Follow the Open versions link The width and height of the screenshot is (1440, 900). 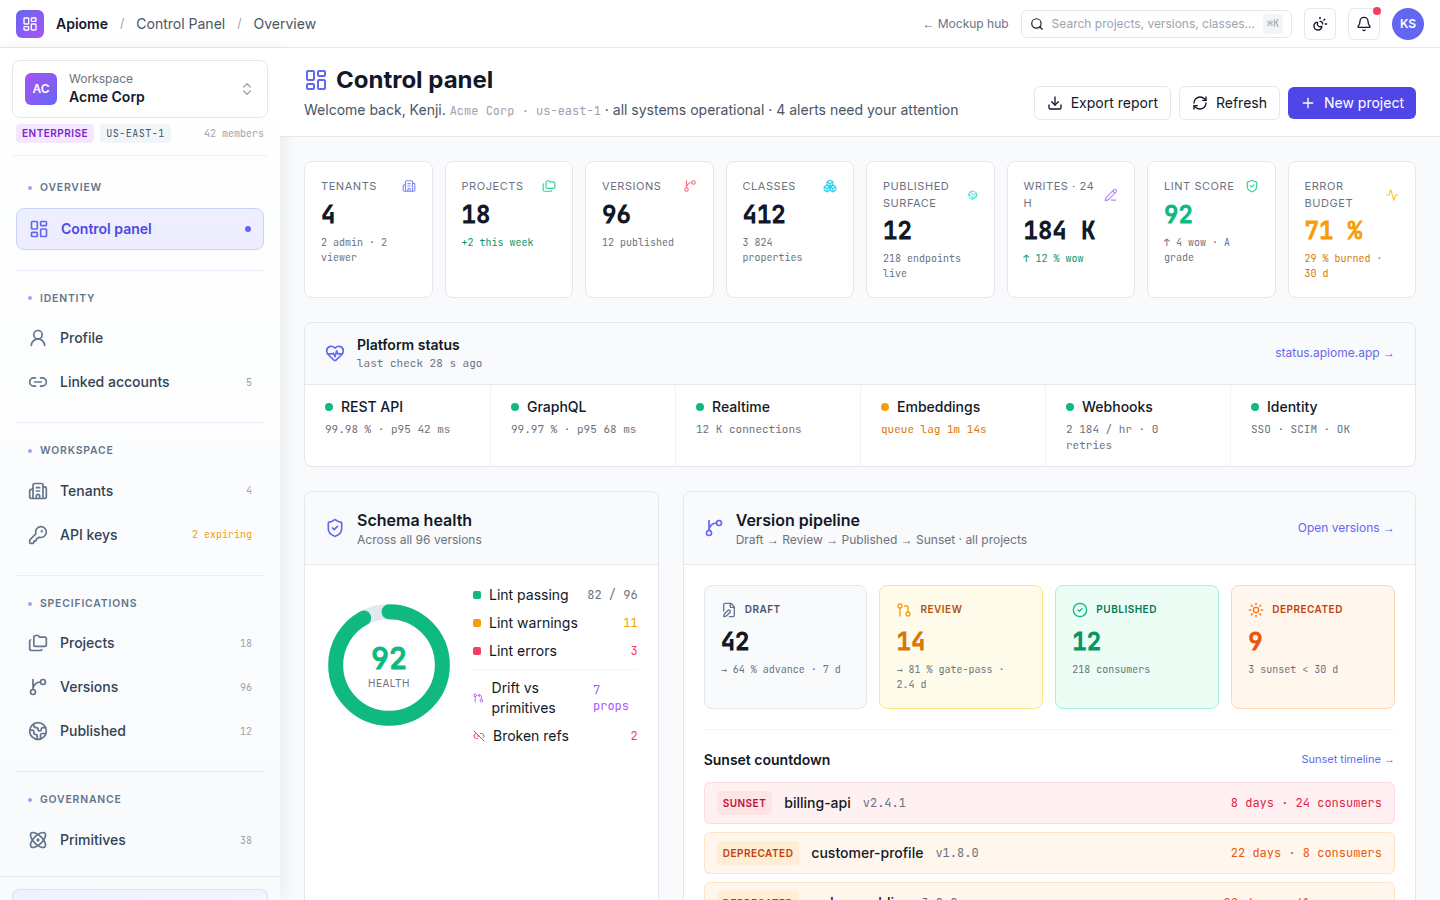pos(1346,528)
